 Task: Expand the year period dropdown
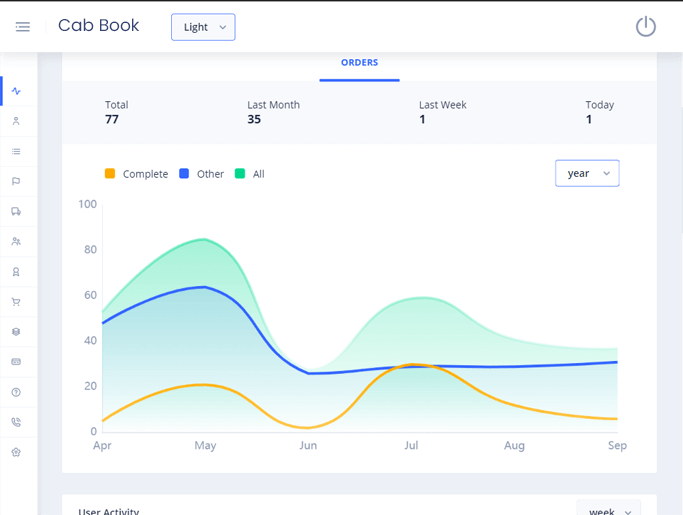point(587,173)
